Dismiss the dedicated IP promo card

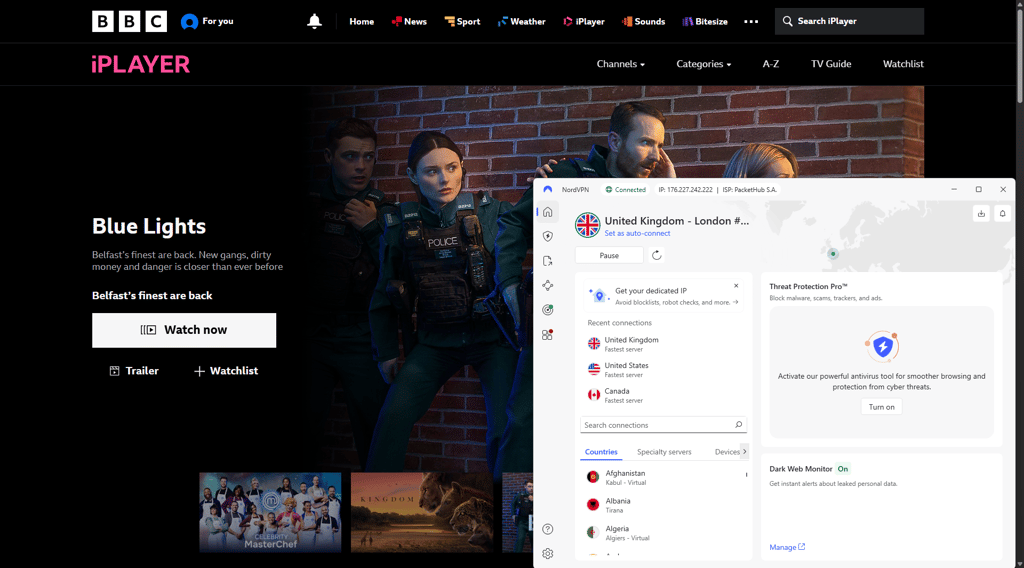coord(736,286)
